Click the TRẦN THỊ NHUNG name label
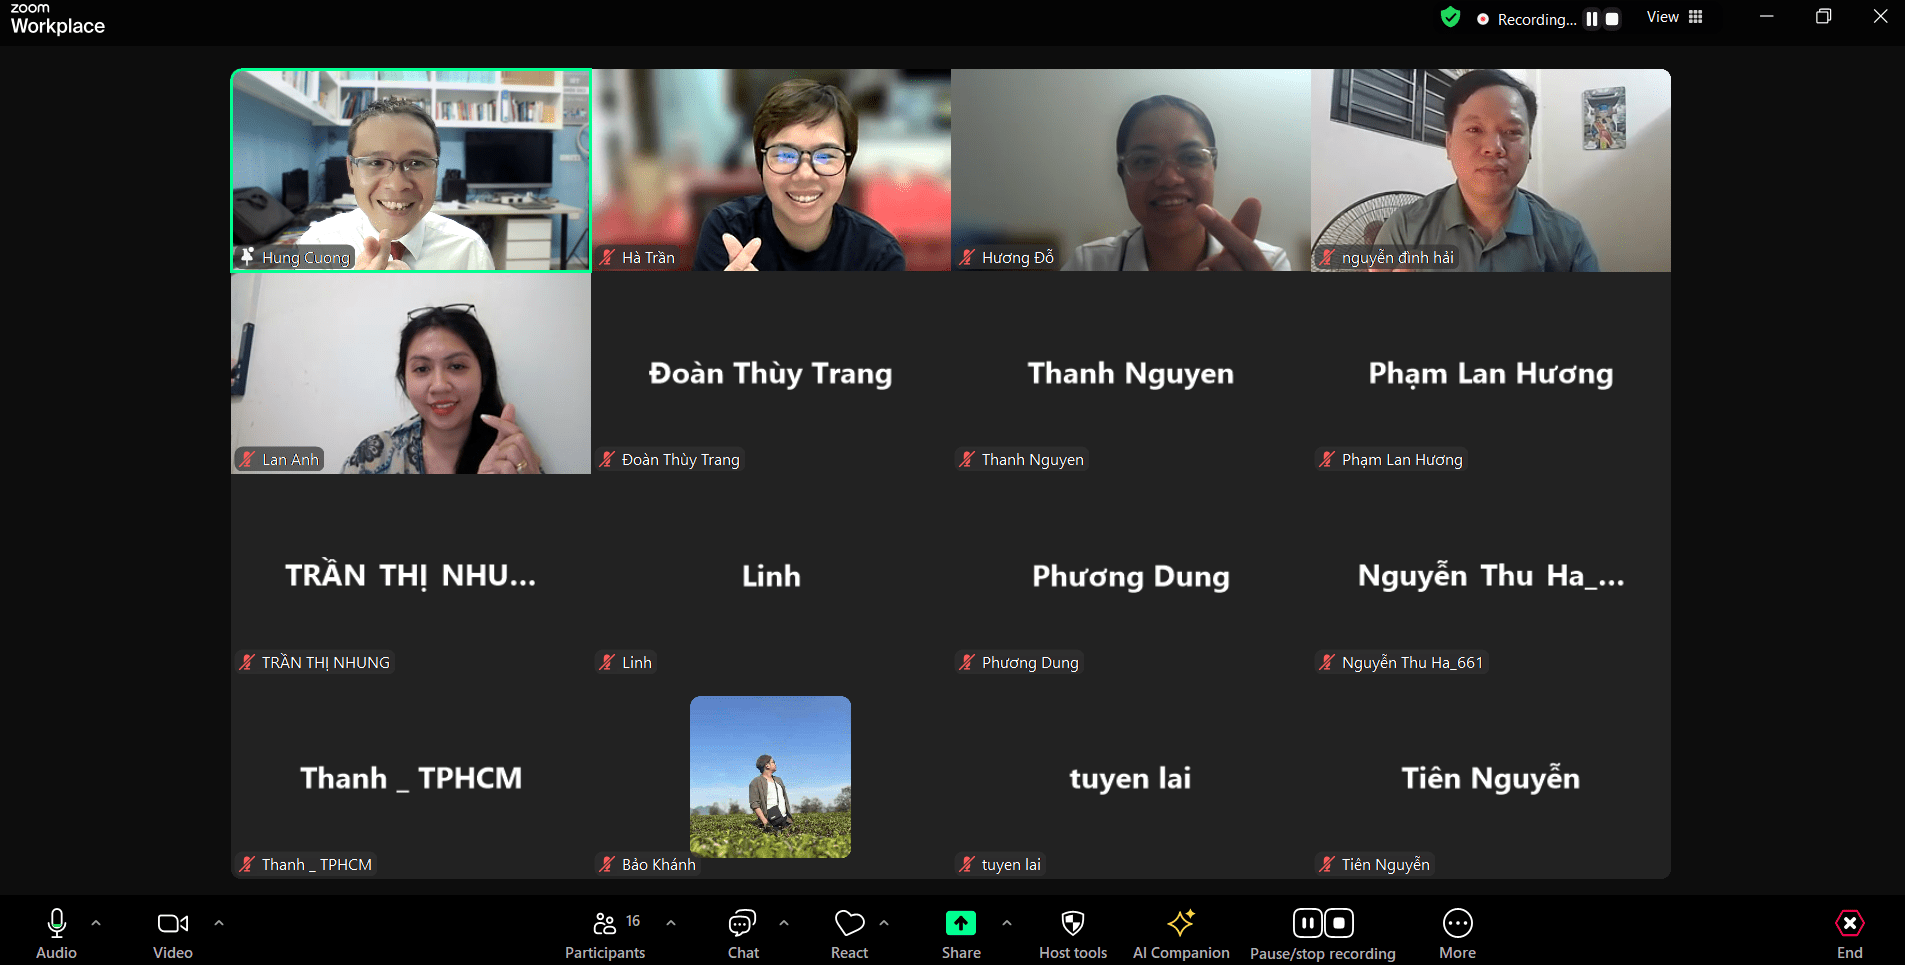Viewport: 1905px width, 965px height. 326,663
